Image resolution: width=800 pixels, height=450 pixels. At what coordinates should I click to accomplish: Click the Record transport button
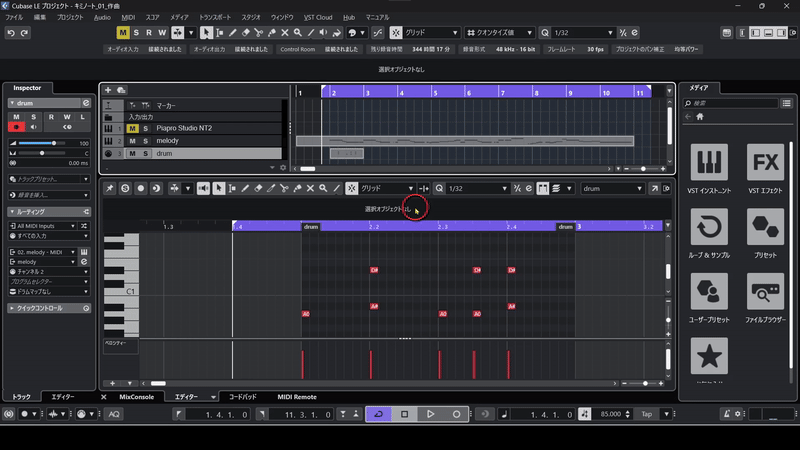(457, 414)
